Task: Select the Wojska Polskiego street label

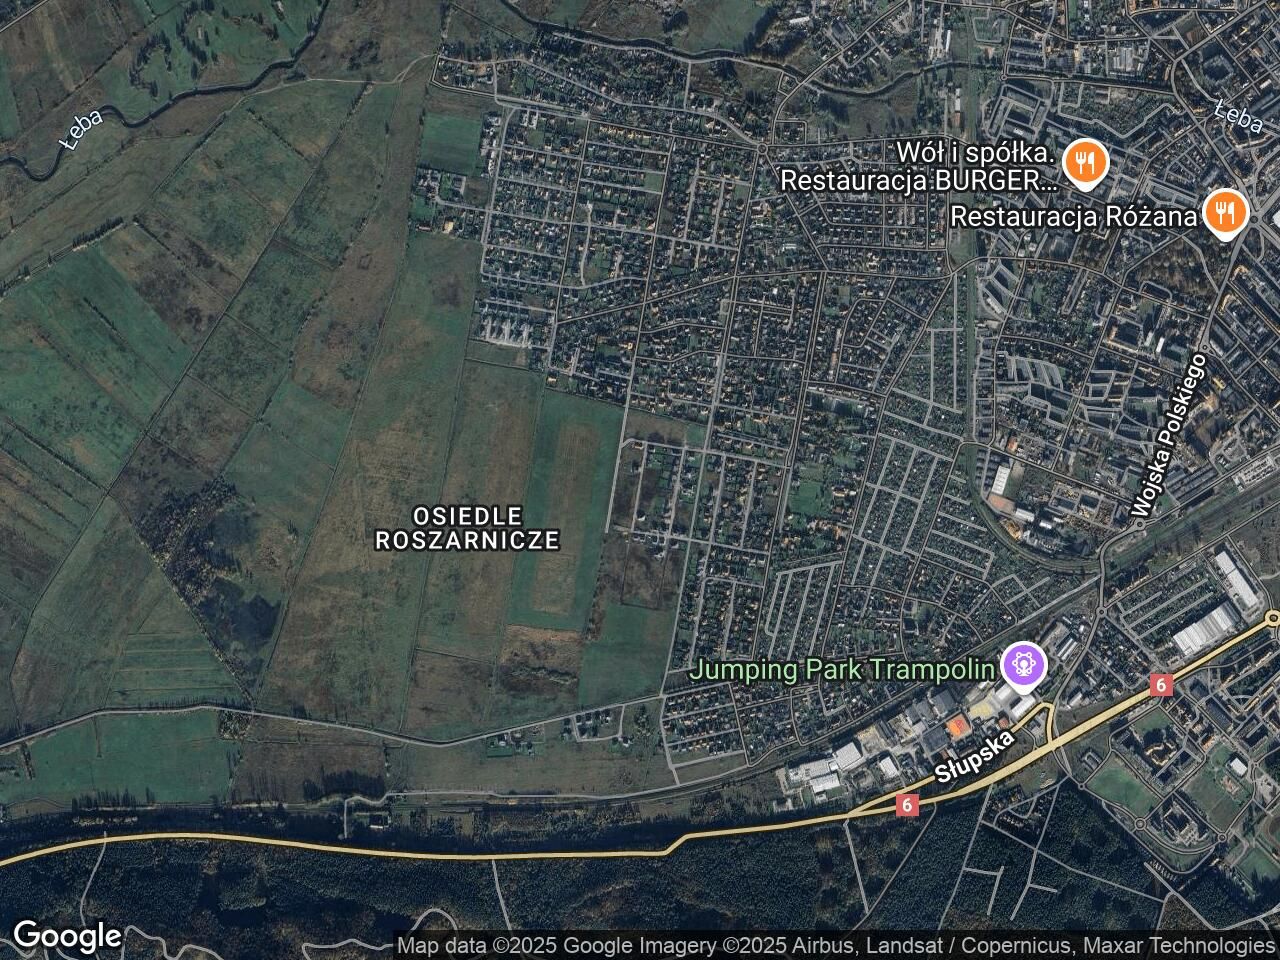Action: pos(1170,435)
